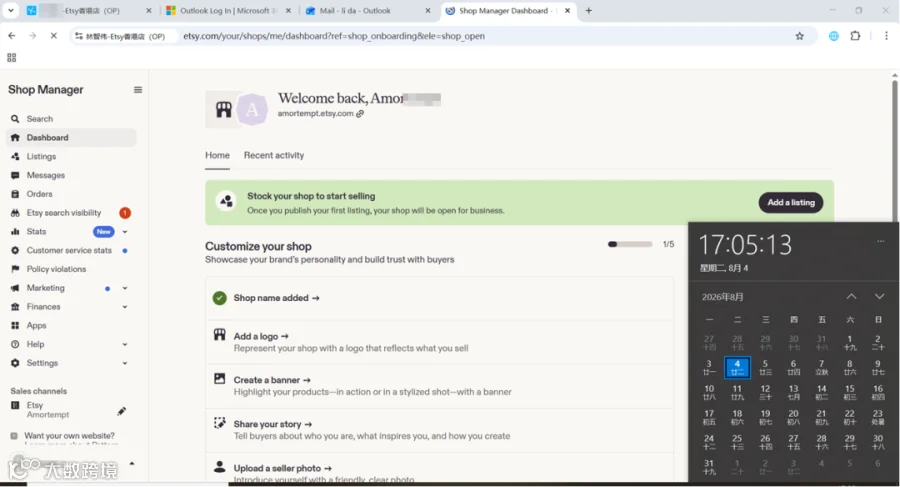
Task: Click the Finances bank icon
Action: coord(15,307)
